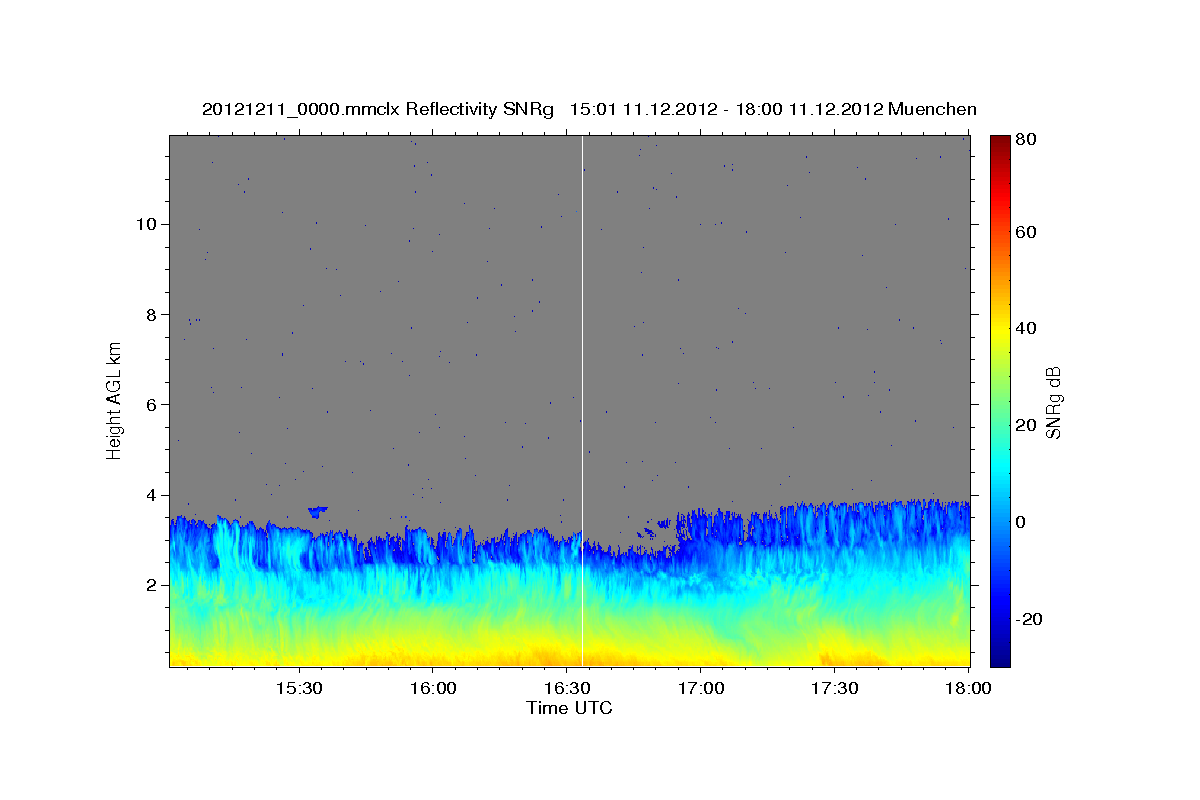Click the dark red top of the colorbar
This screenshot has width=1200, height=800.
coord(1000,143)
